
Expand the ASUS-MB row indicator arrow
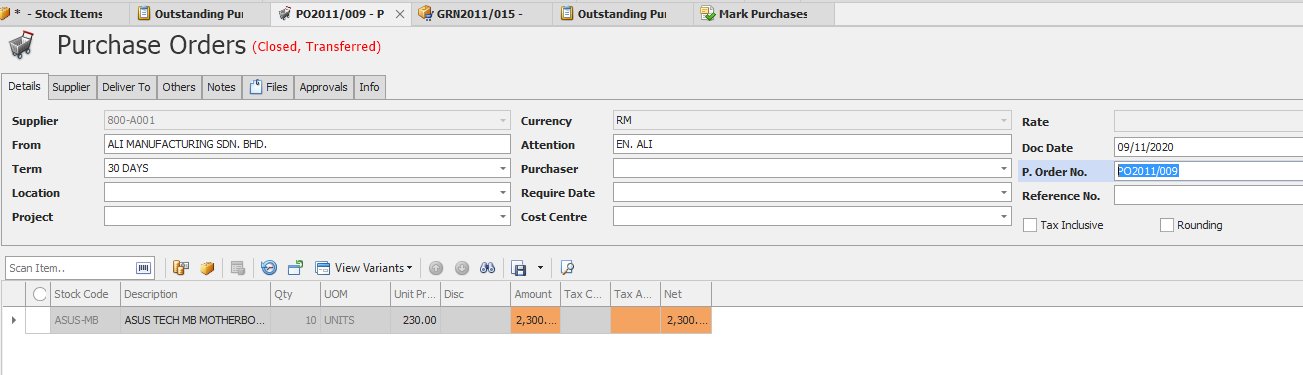coord(13,320)
